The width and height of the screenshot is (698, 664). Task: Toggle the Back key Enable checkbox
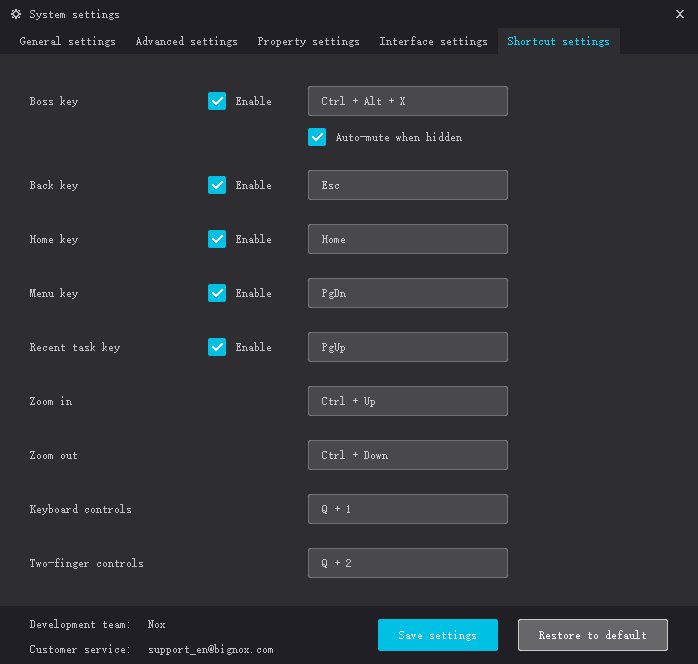click(x=217, y=185)
